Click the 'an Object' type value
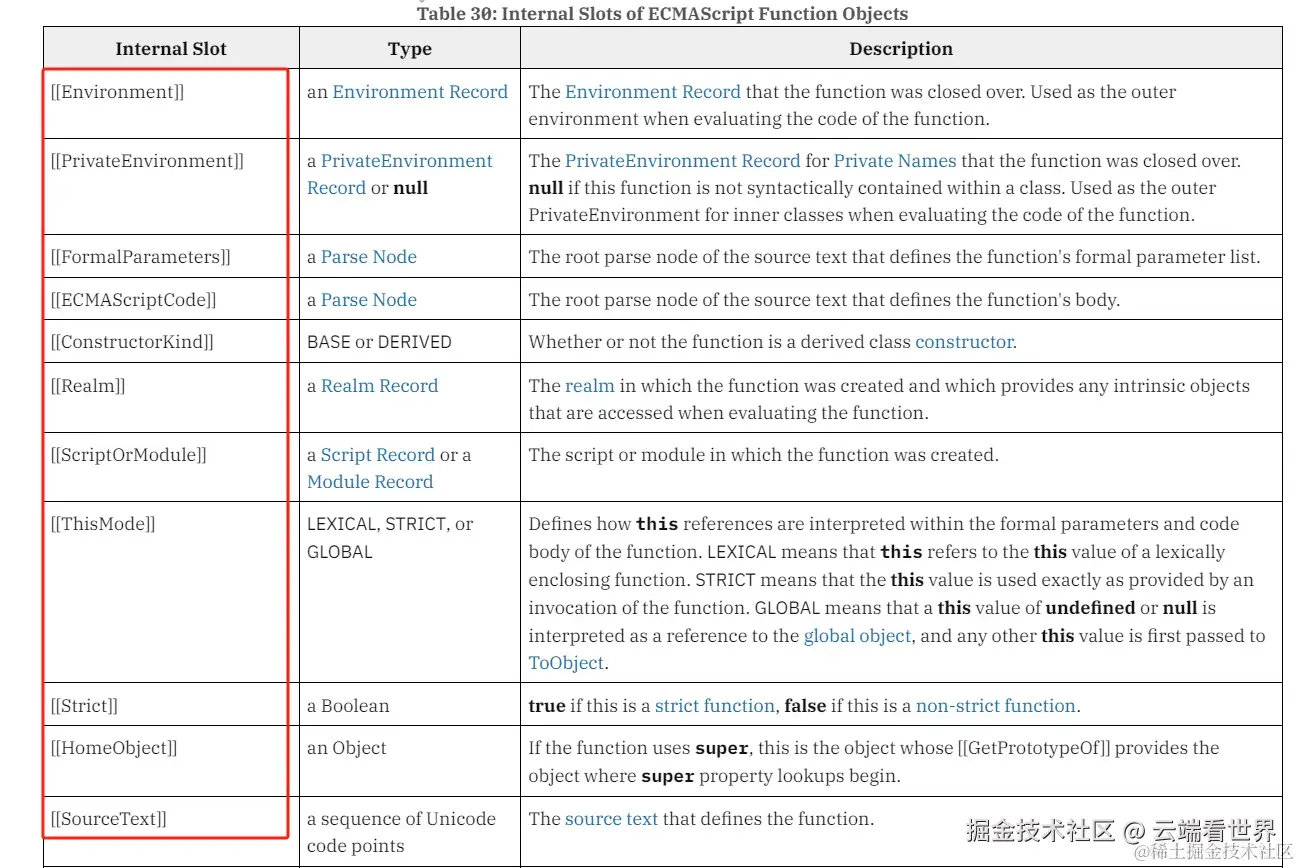This screenshot has width=1300, height=868. point(346,748)
